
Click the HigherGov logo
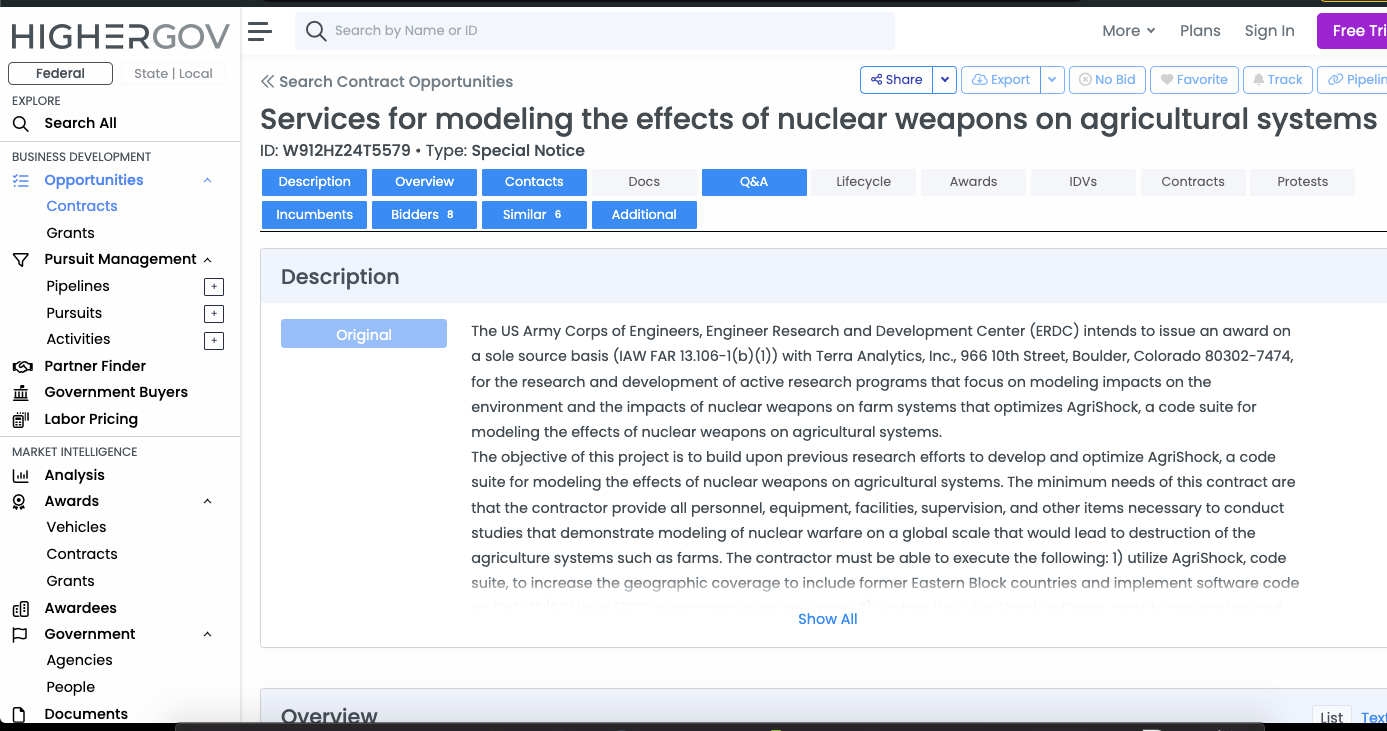pyautogui.click(x=120, y=36)
